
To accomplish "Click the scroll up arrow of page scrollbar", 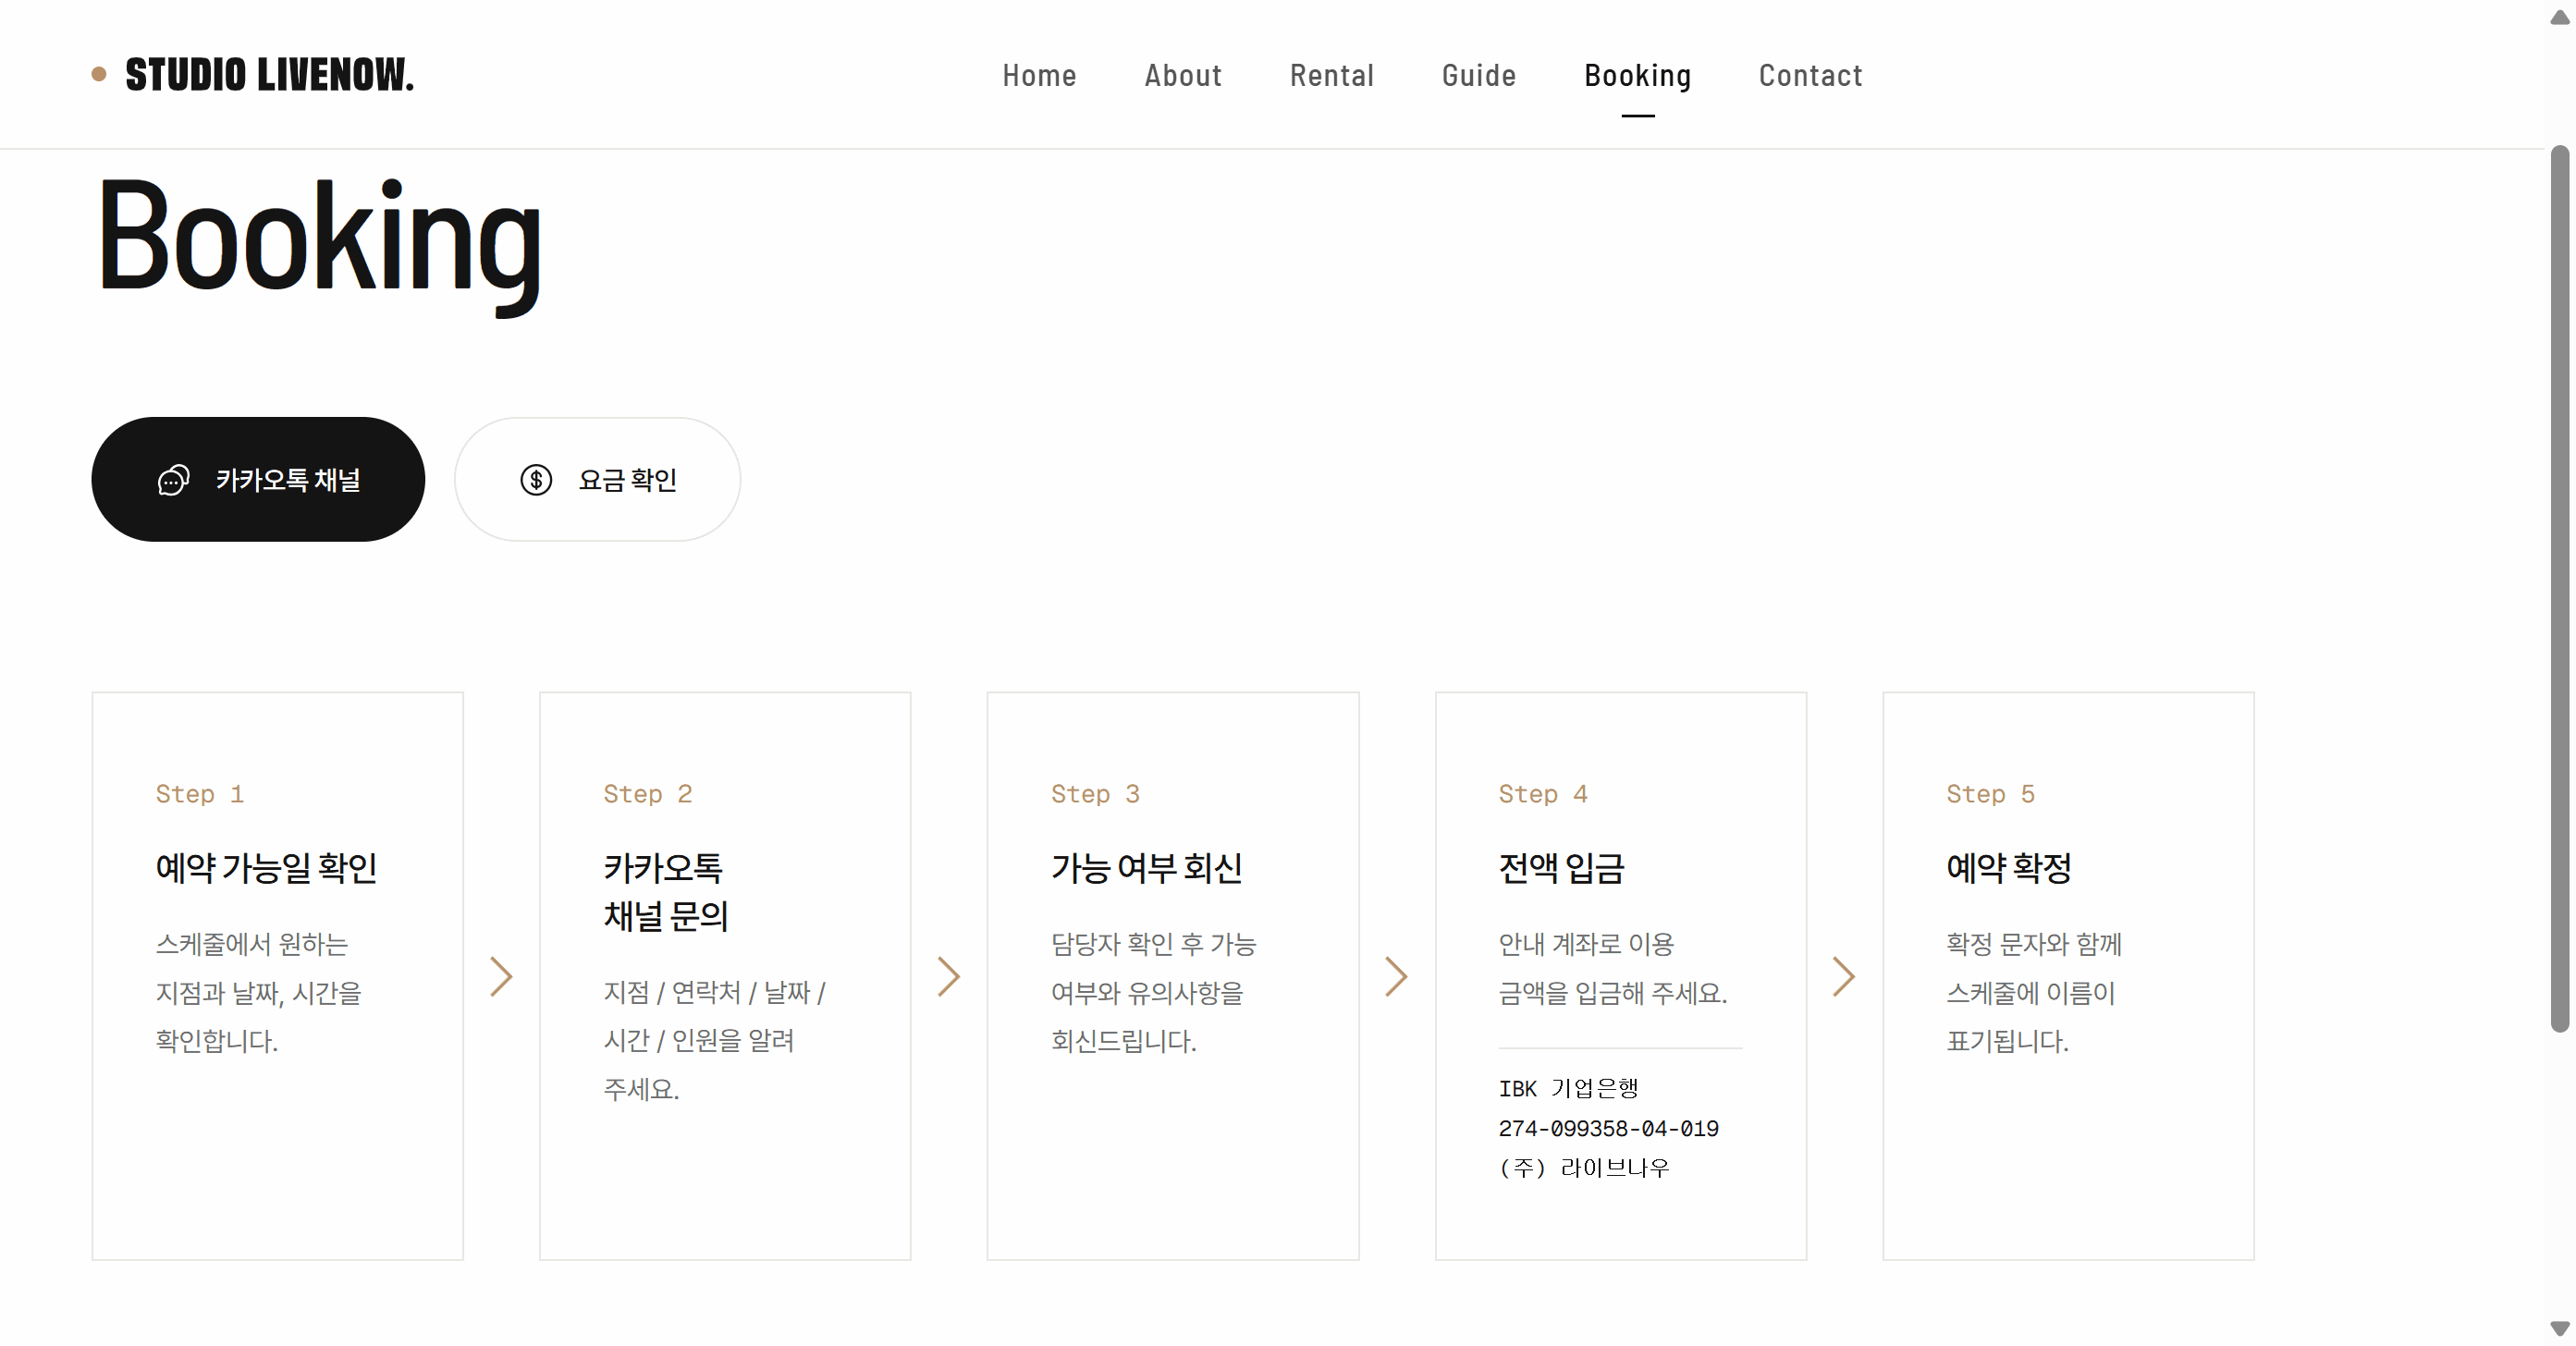I will pos(2559,17).
